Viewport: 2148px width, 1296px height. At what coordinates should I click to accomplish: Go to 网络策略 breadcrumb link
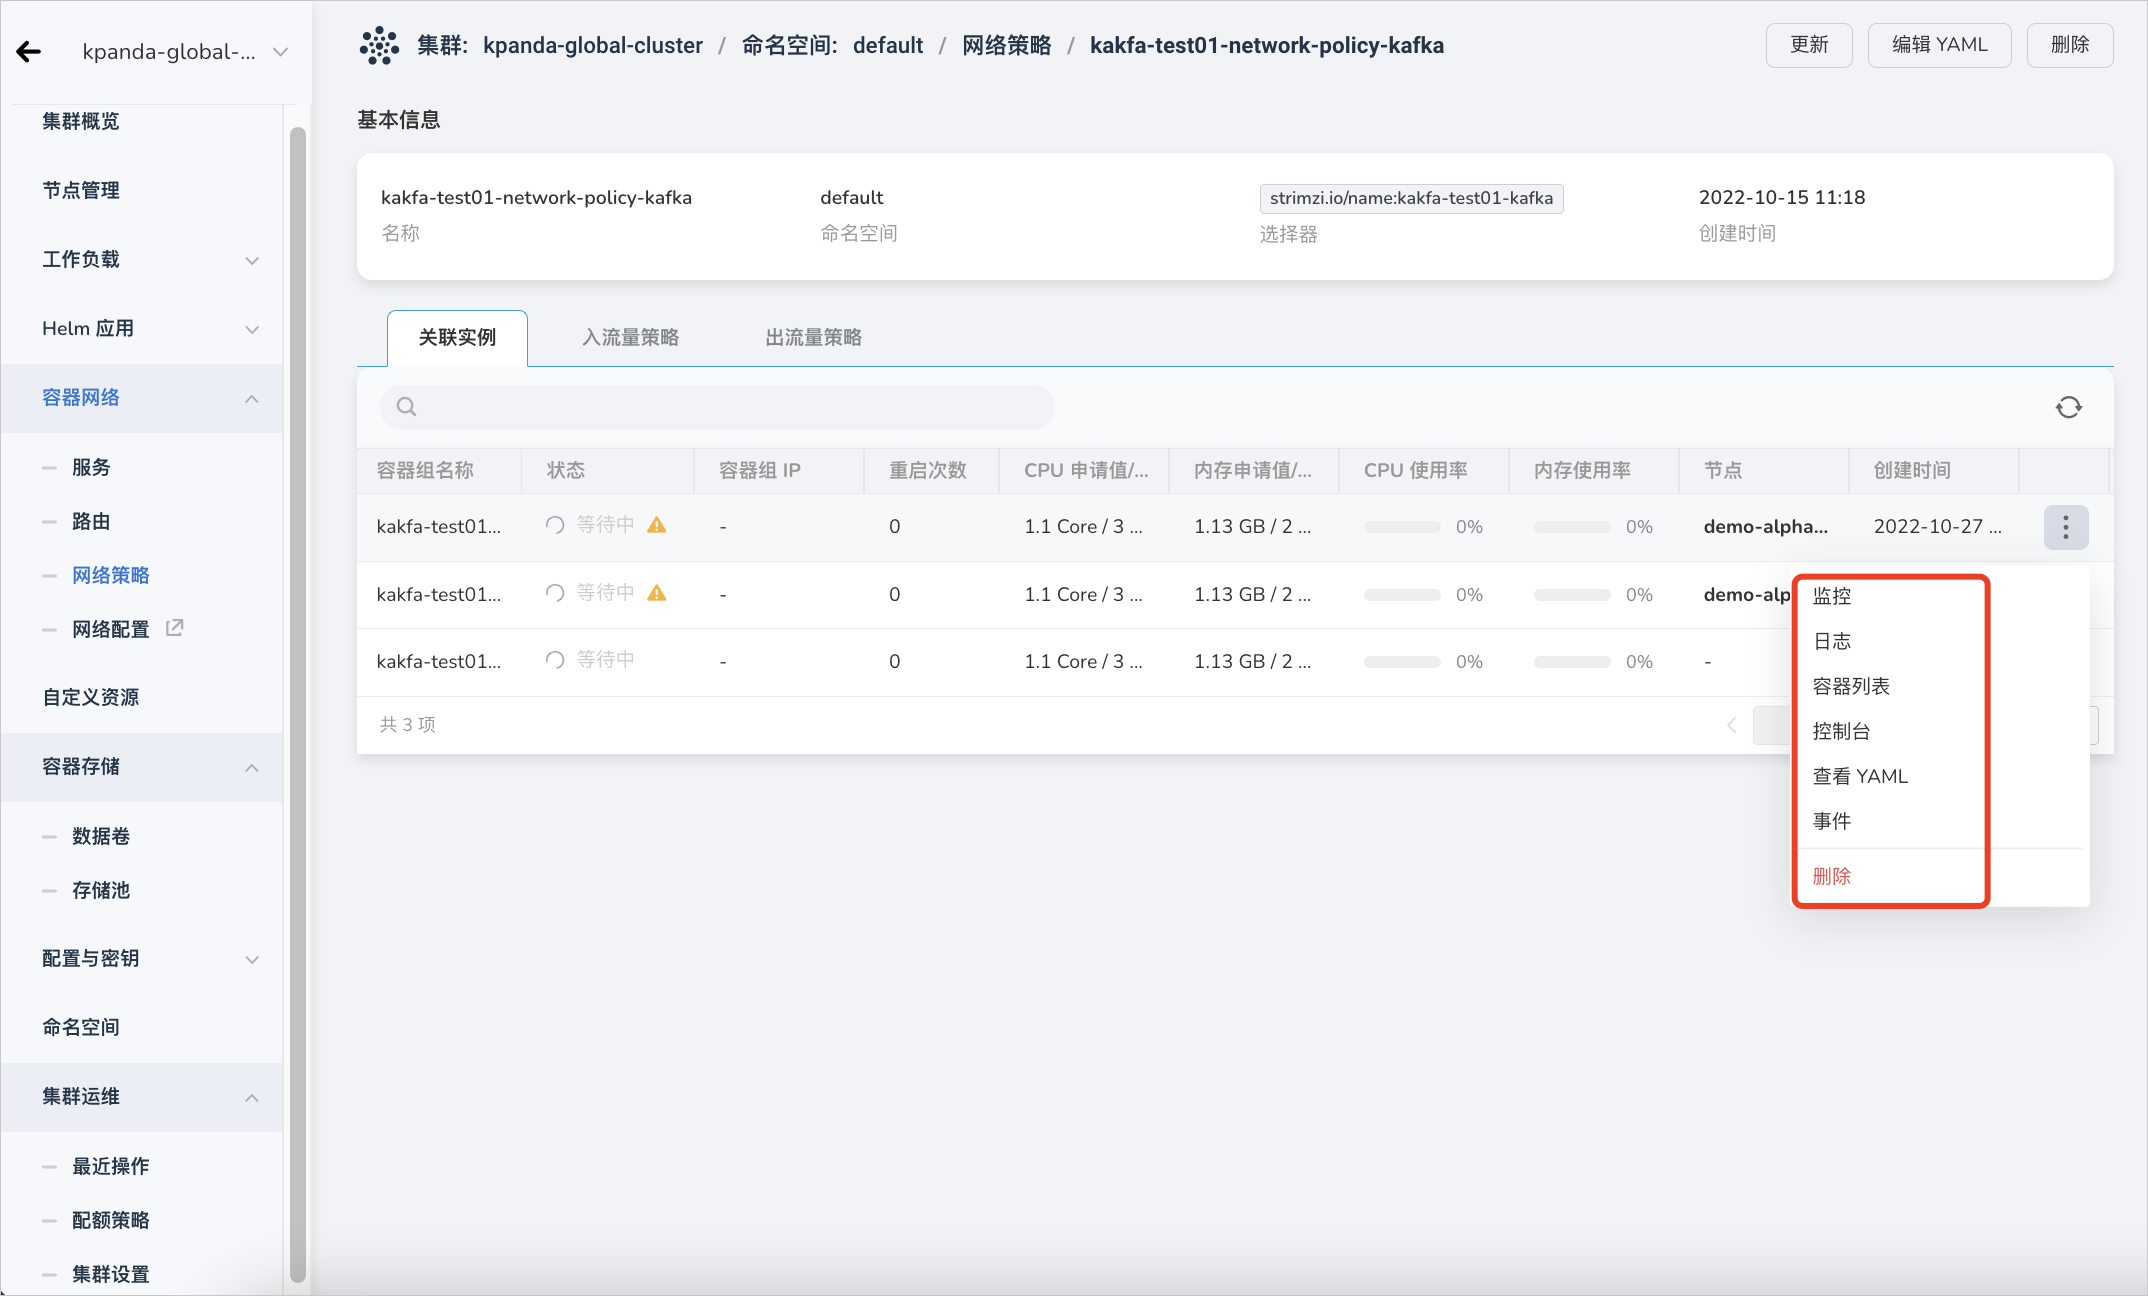(x=1006, y=46)
